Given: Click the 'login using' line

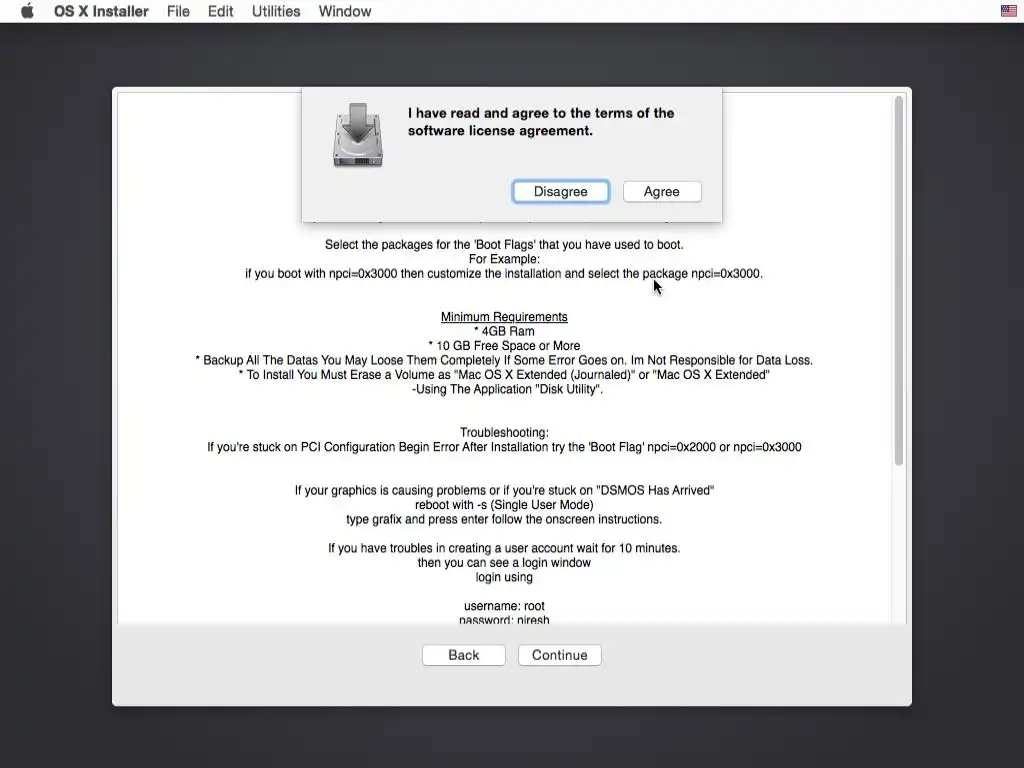Looking at the screenshot, I should point(504,577).
